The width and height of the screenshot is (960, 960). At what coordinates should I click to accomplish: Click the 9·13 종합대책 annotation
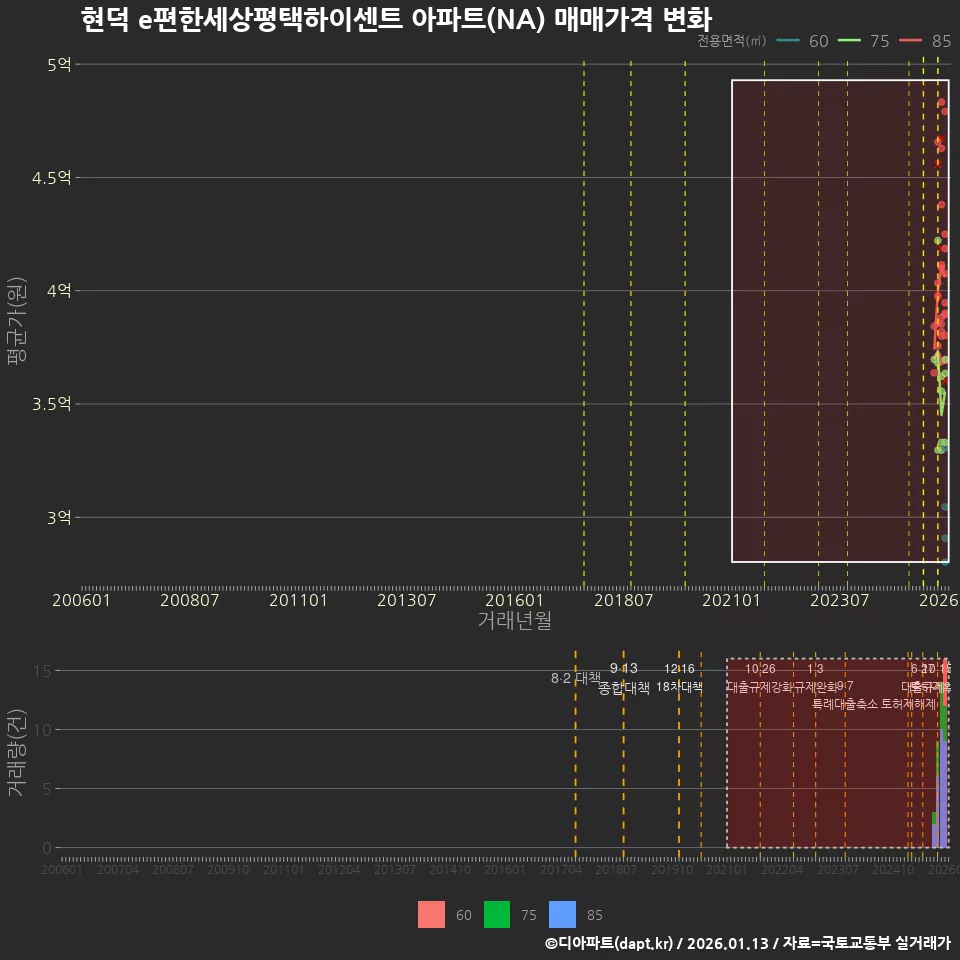(622, 678)
